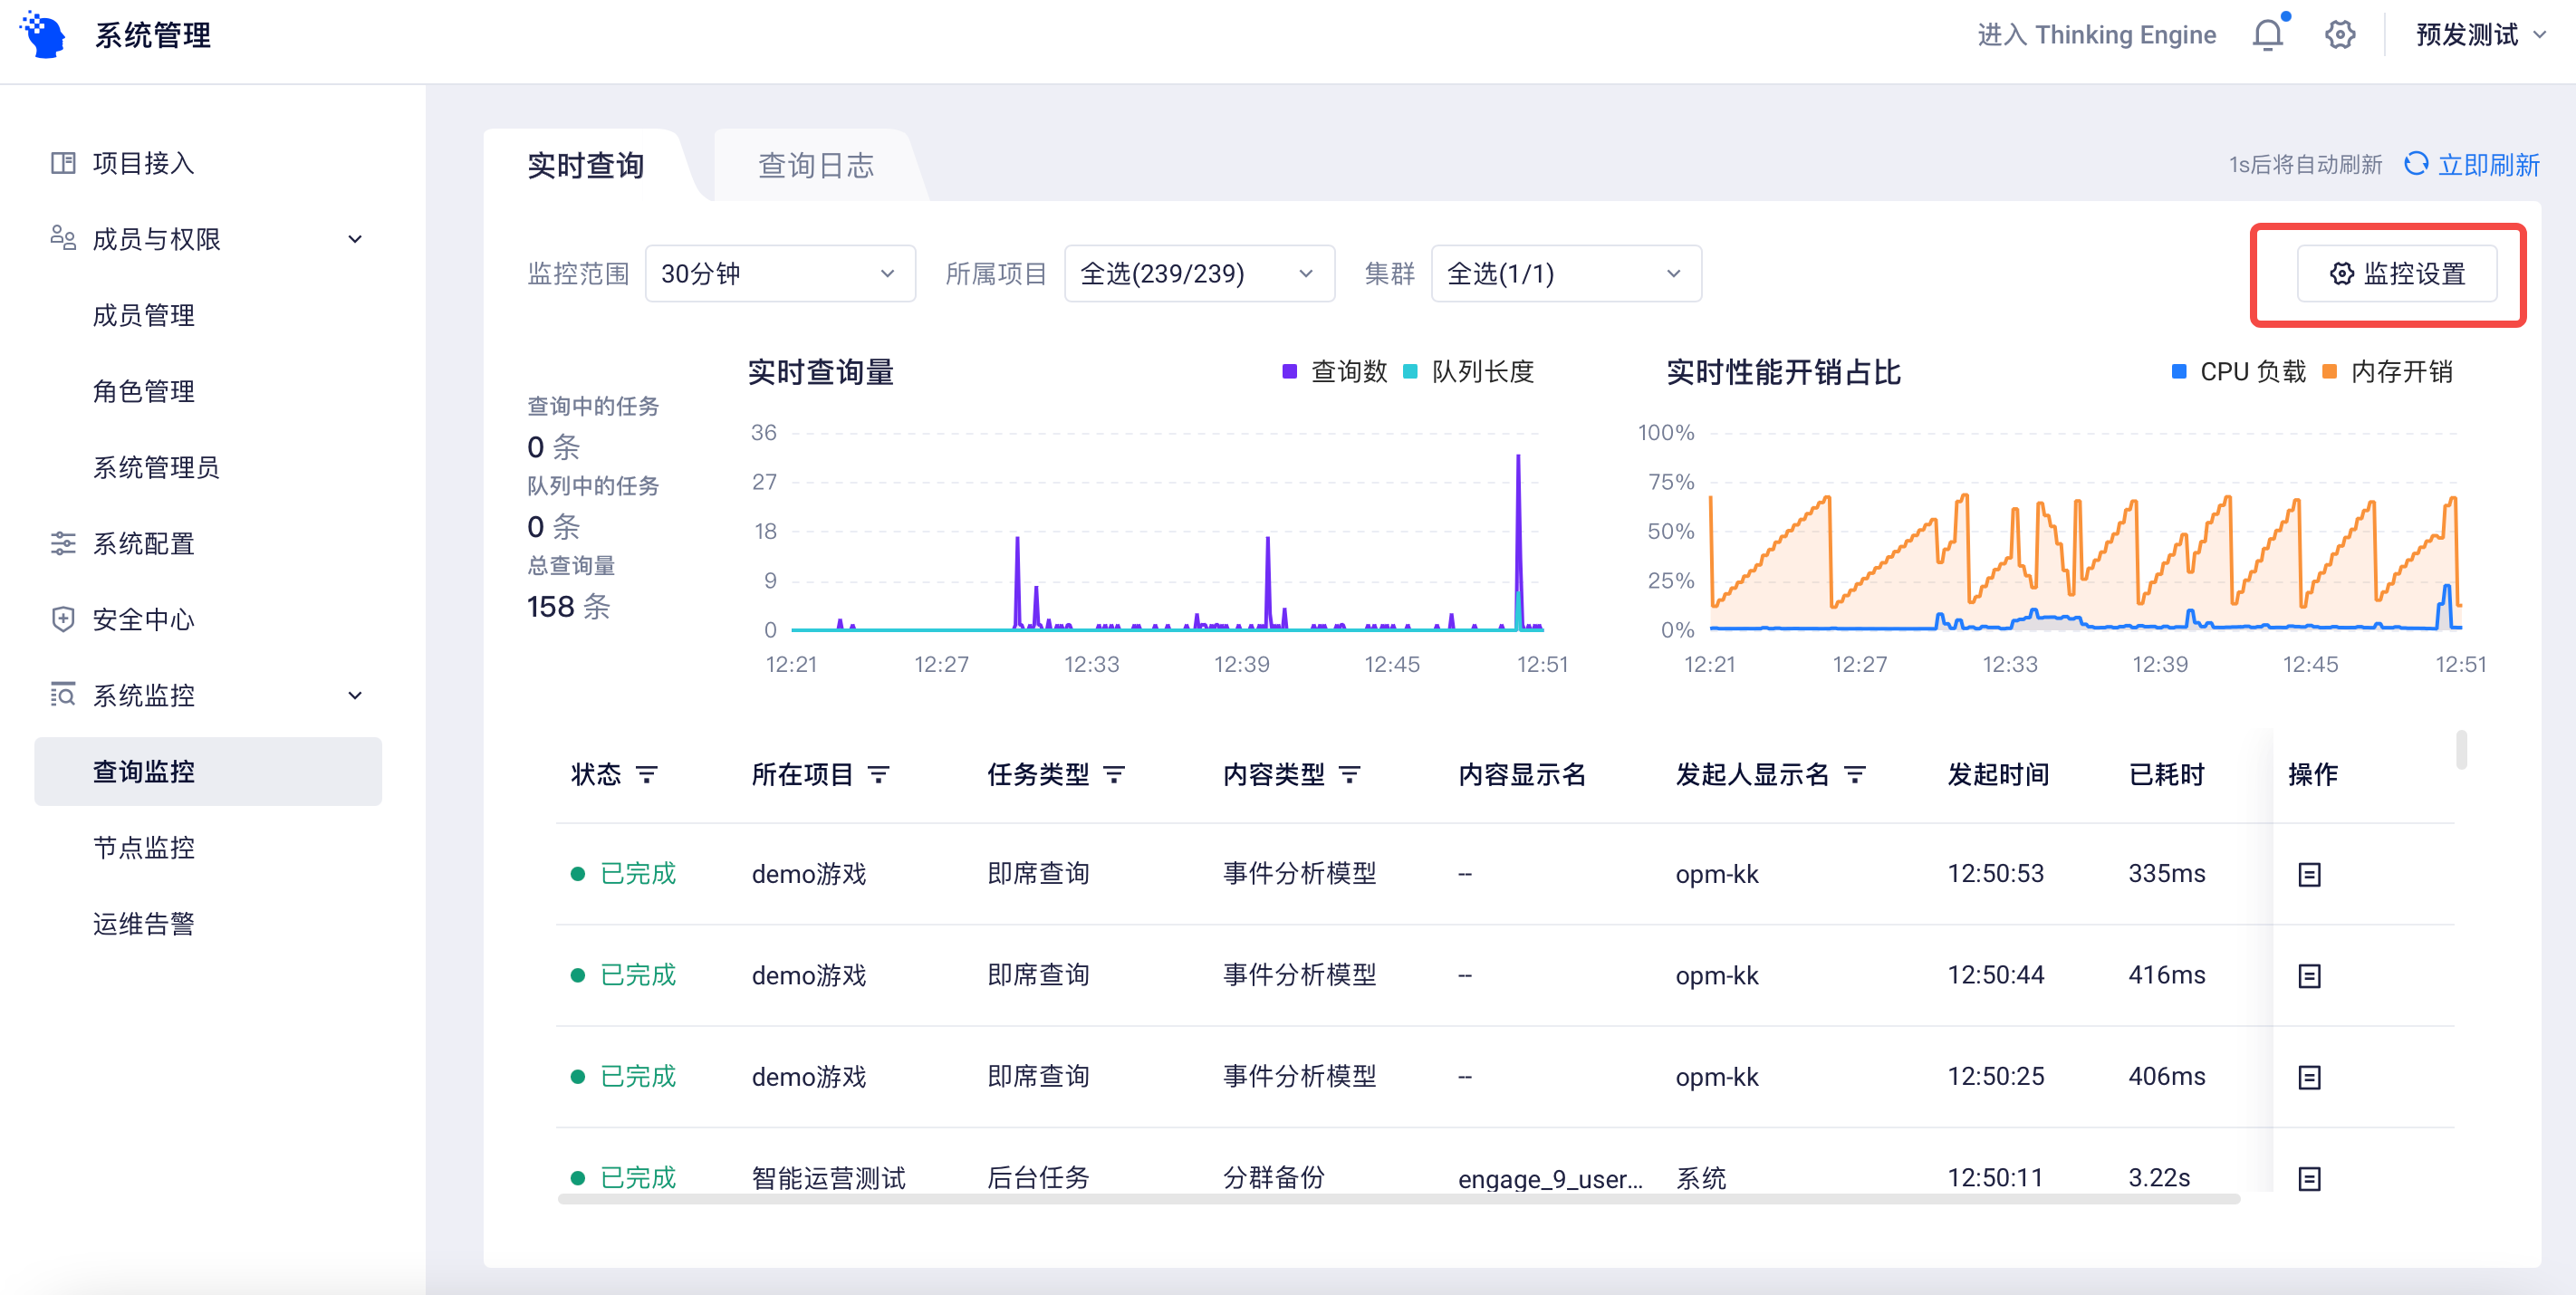2576x1295 pixels.
Task: Click the 系统配置 sliders icon
Action: pyautogui.click(x=63, y=543)
